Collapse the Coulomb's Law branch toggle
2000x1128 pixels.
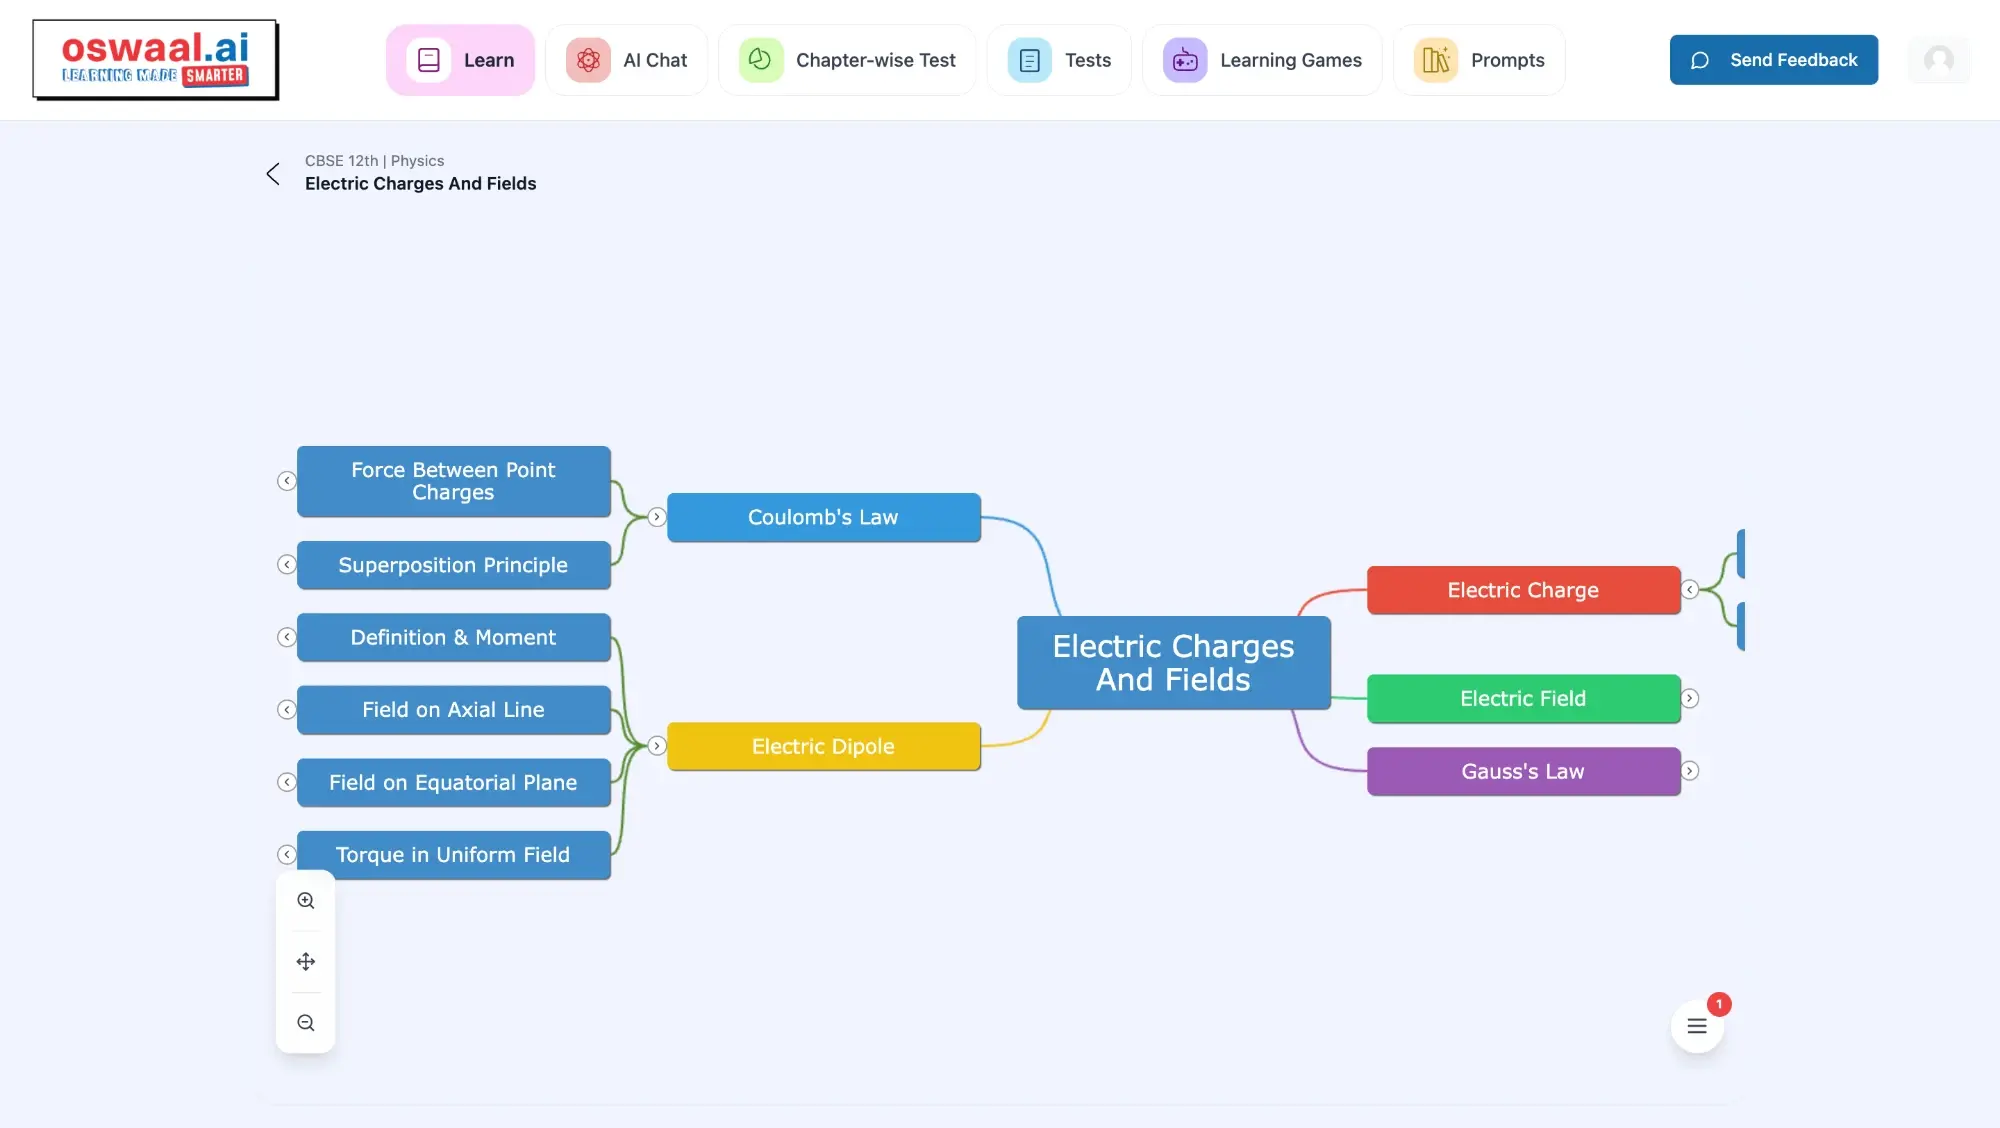[x=657, y=517]
